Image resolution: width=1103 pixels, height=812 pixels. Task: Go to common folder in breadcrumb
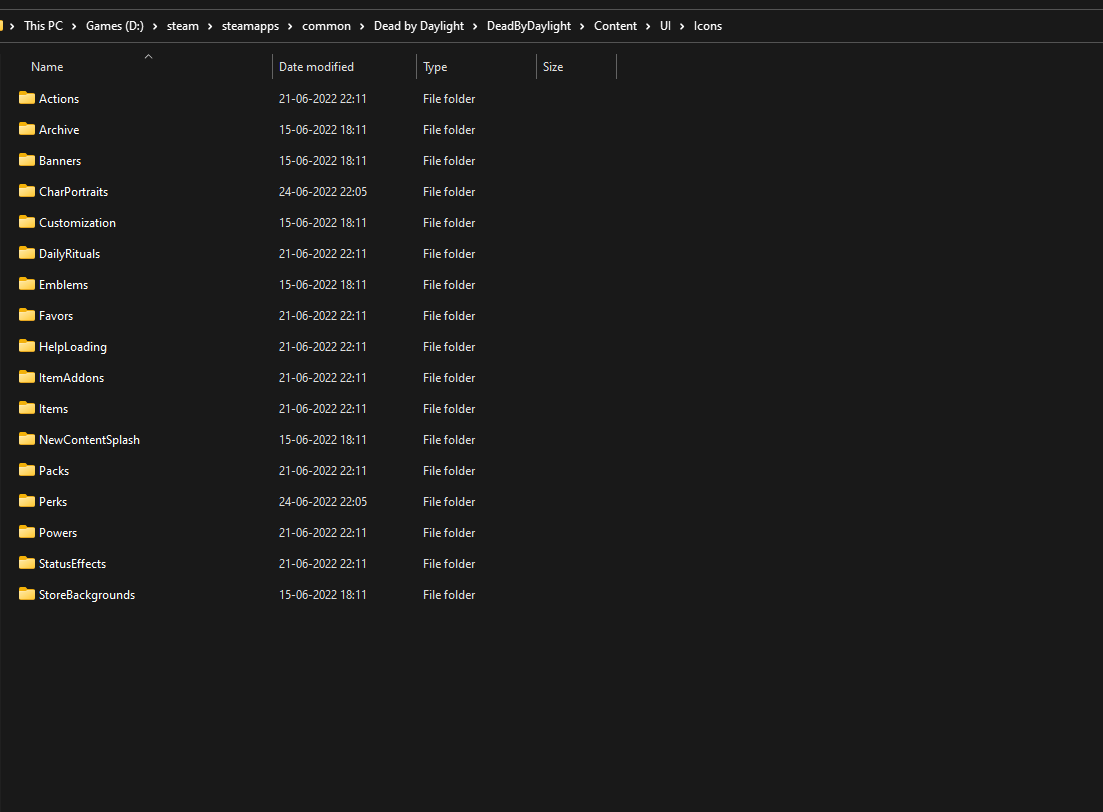[326, 26]
